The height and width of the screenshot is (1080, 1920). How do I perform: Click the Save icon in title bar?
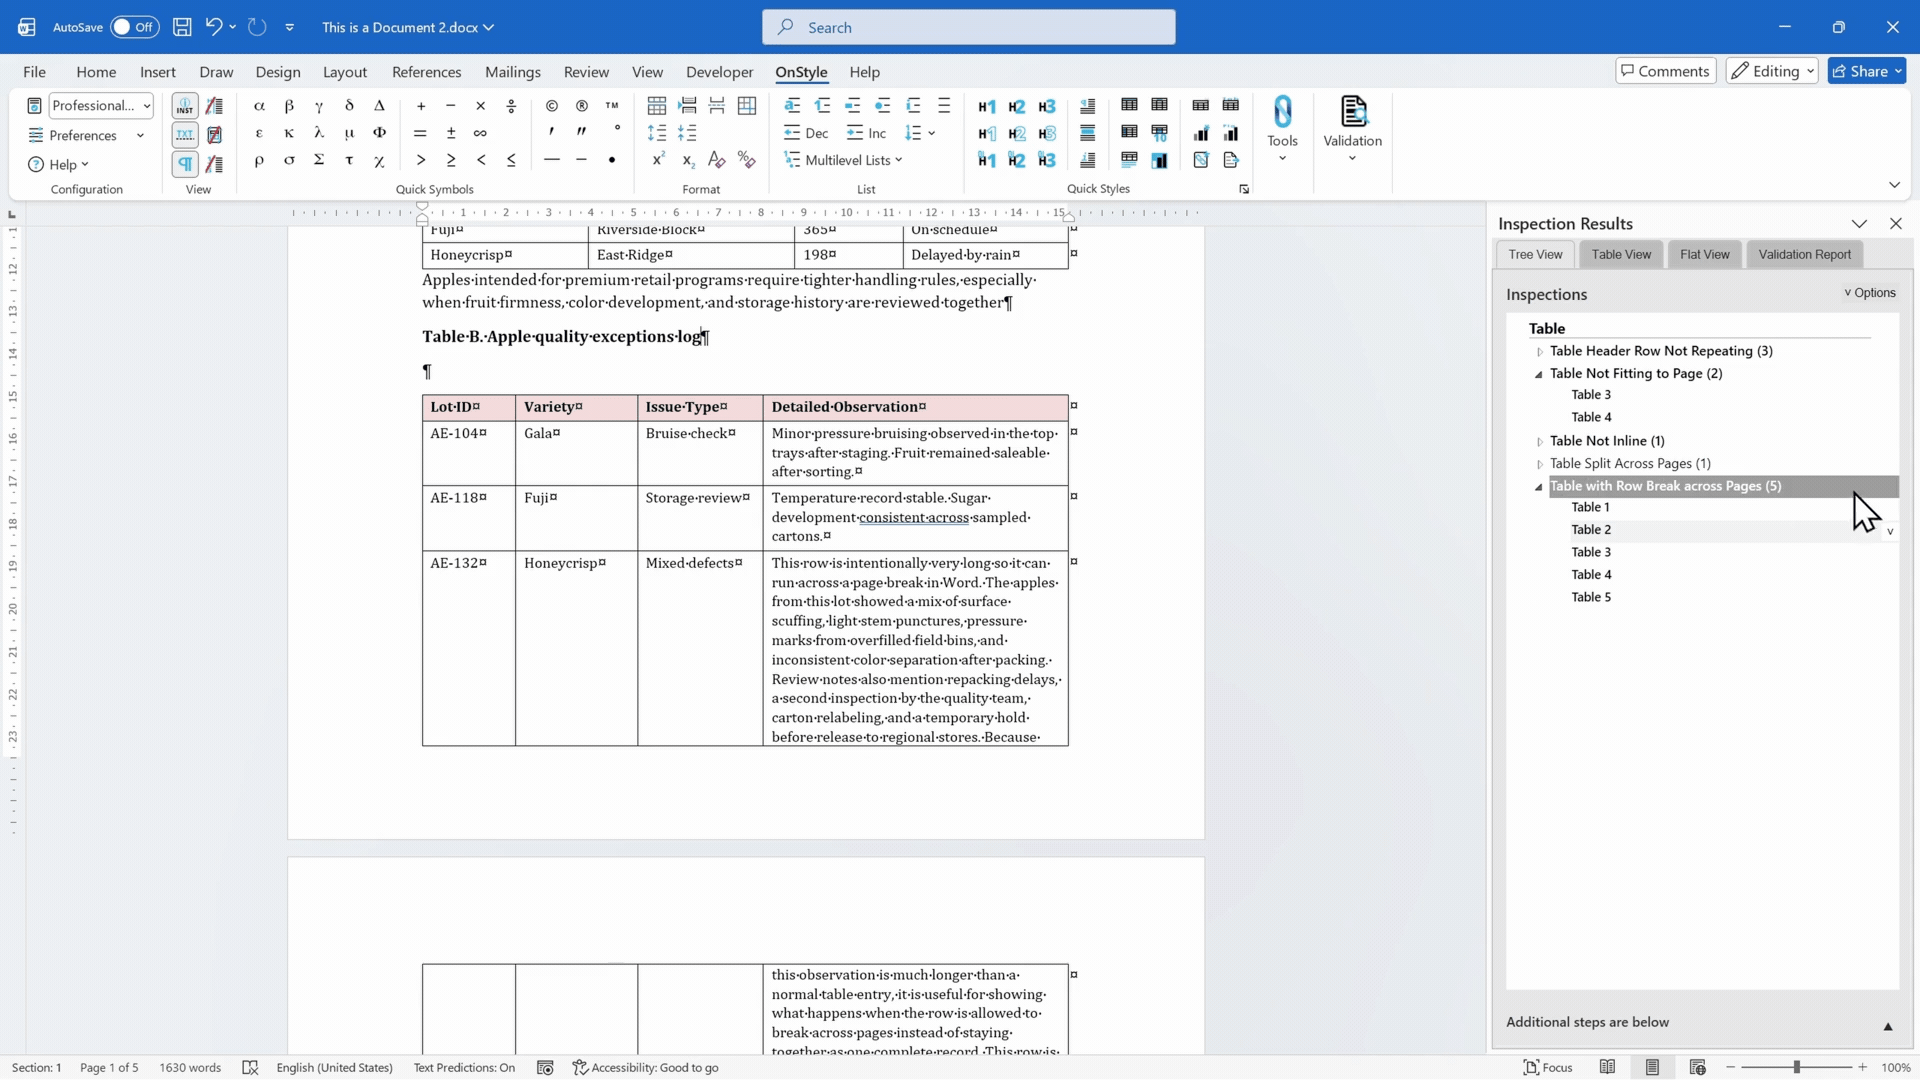182,27
